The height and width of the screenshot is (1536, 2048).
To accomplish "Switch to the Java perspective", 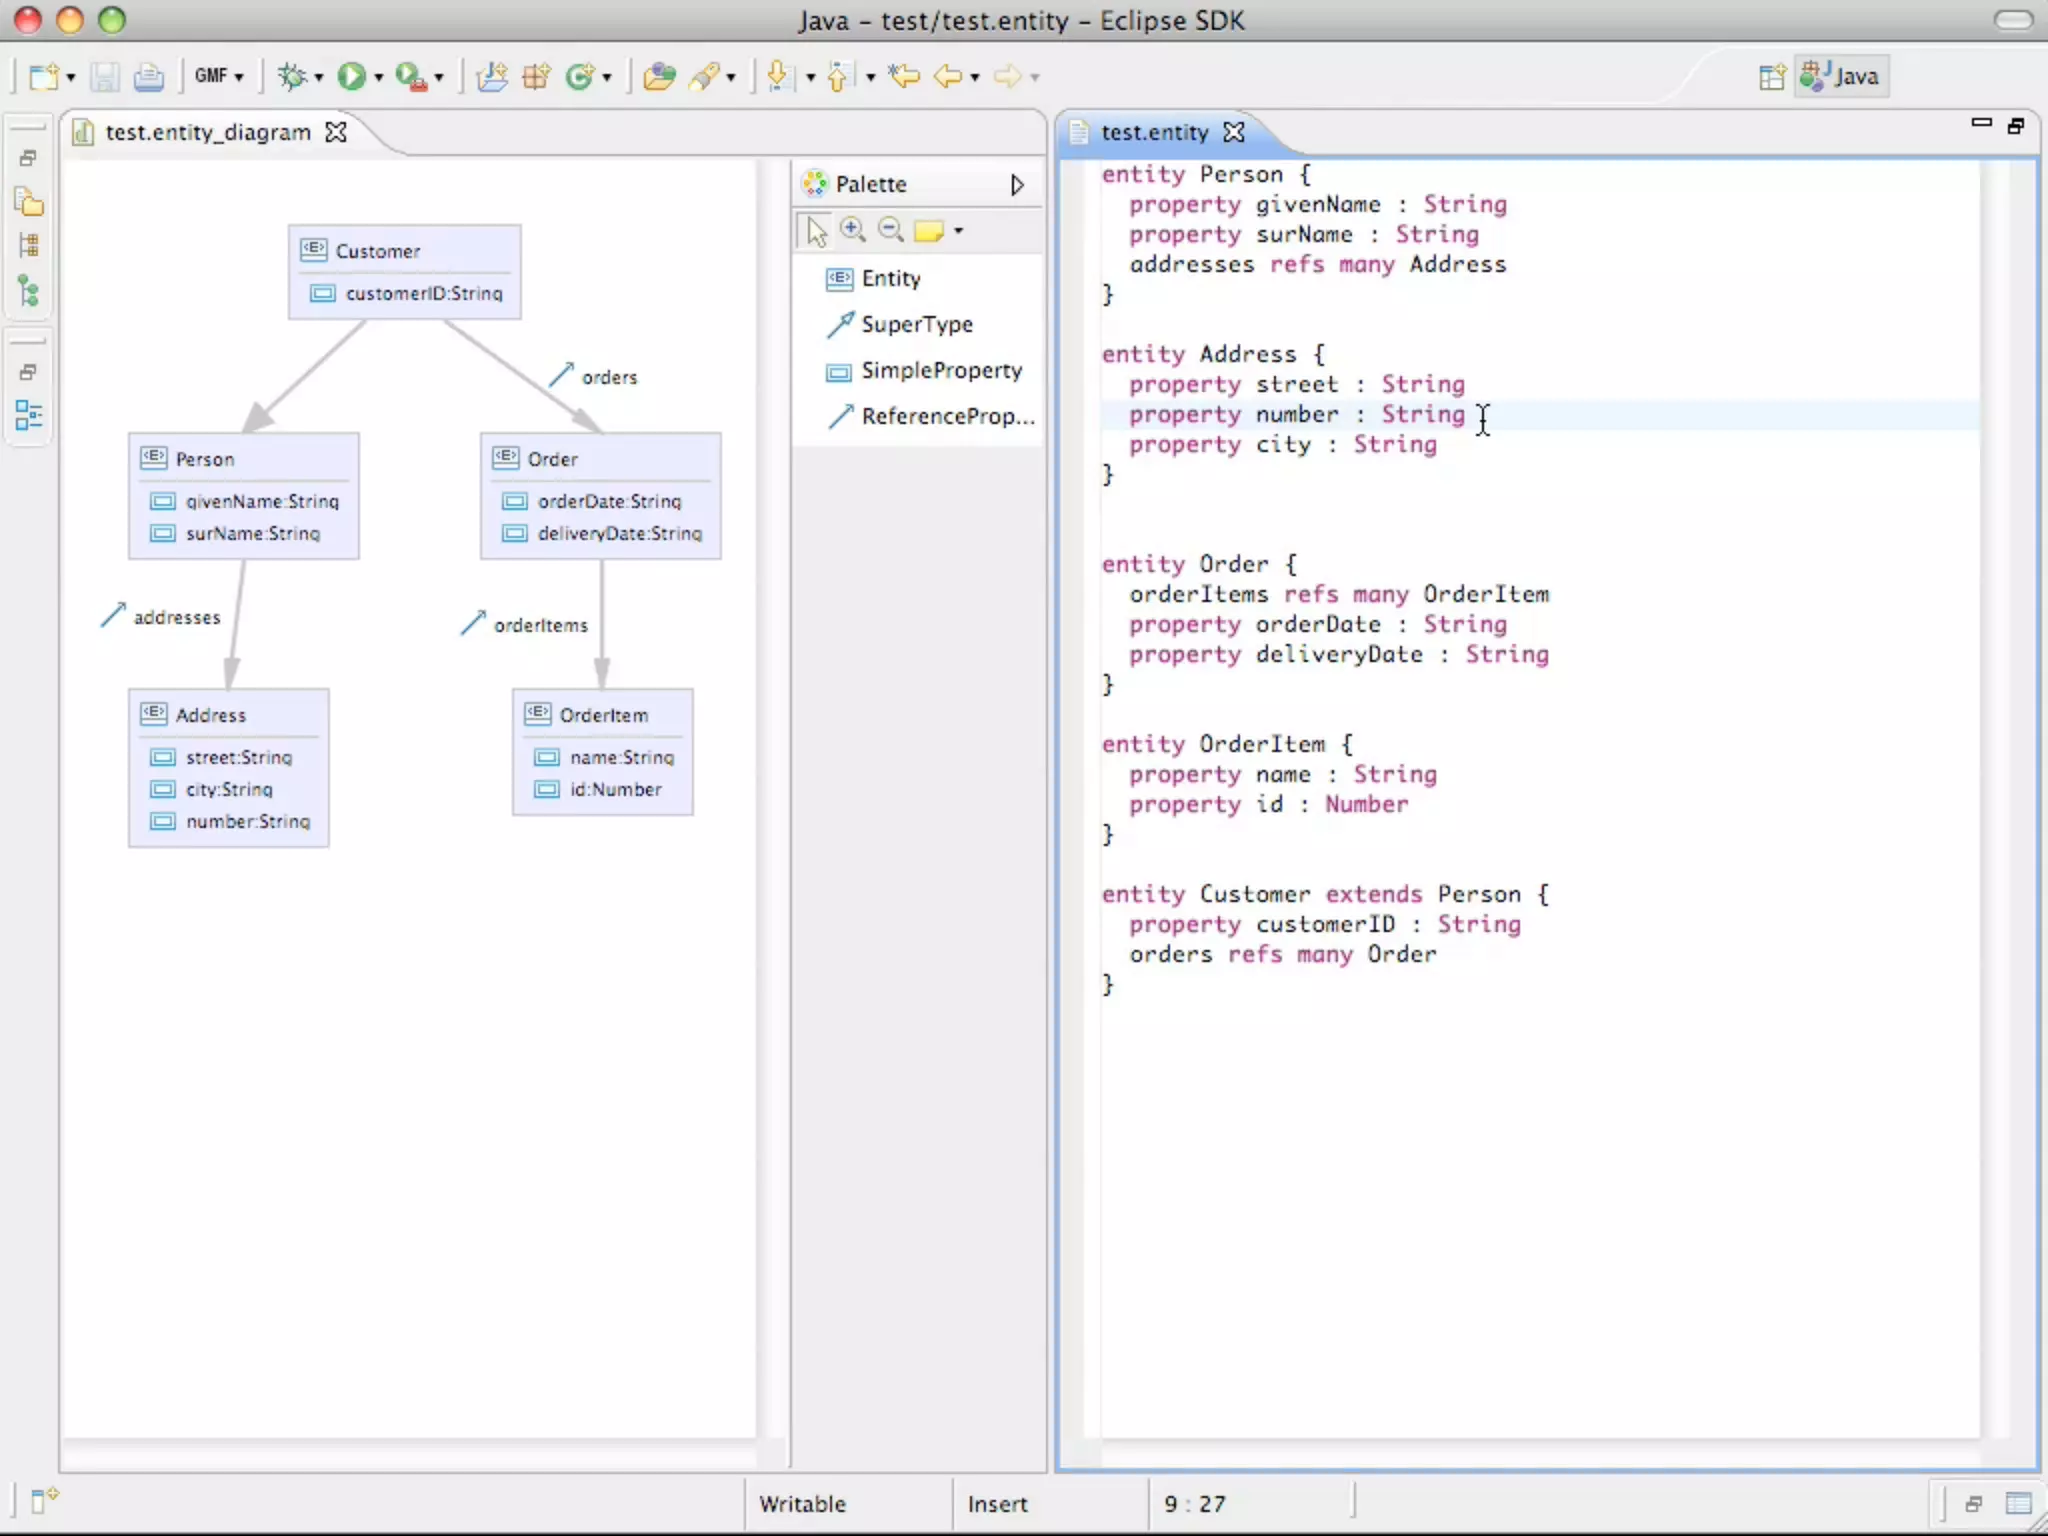I will (1842, 77).
